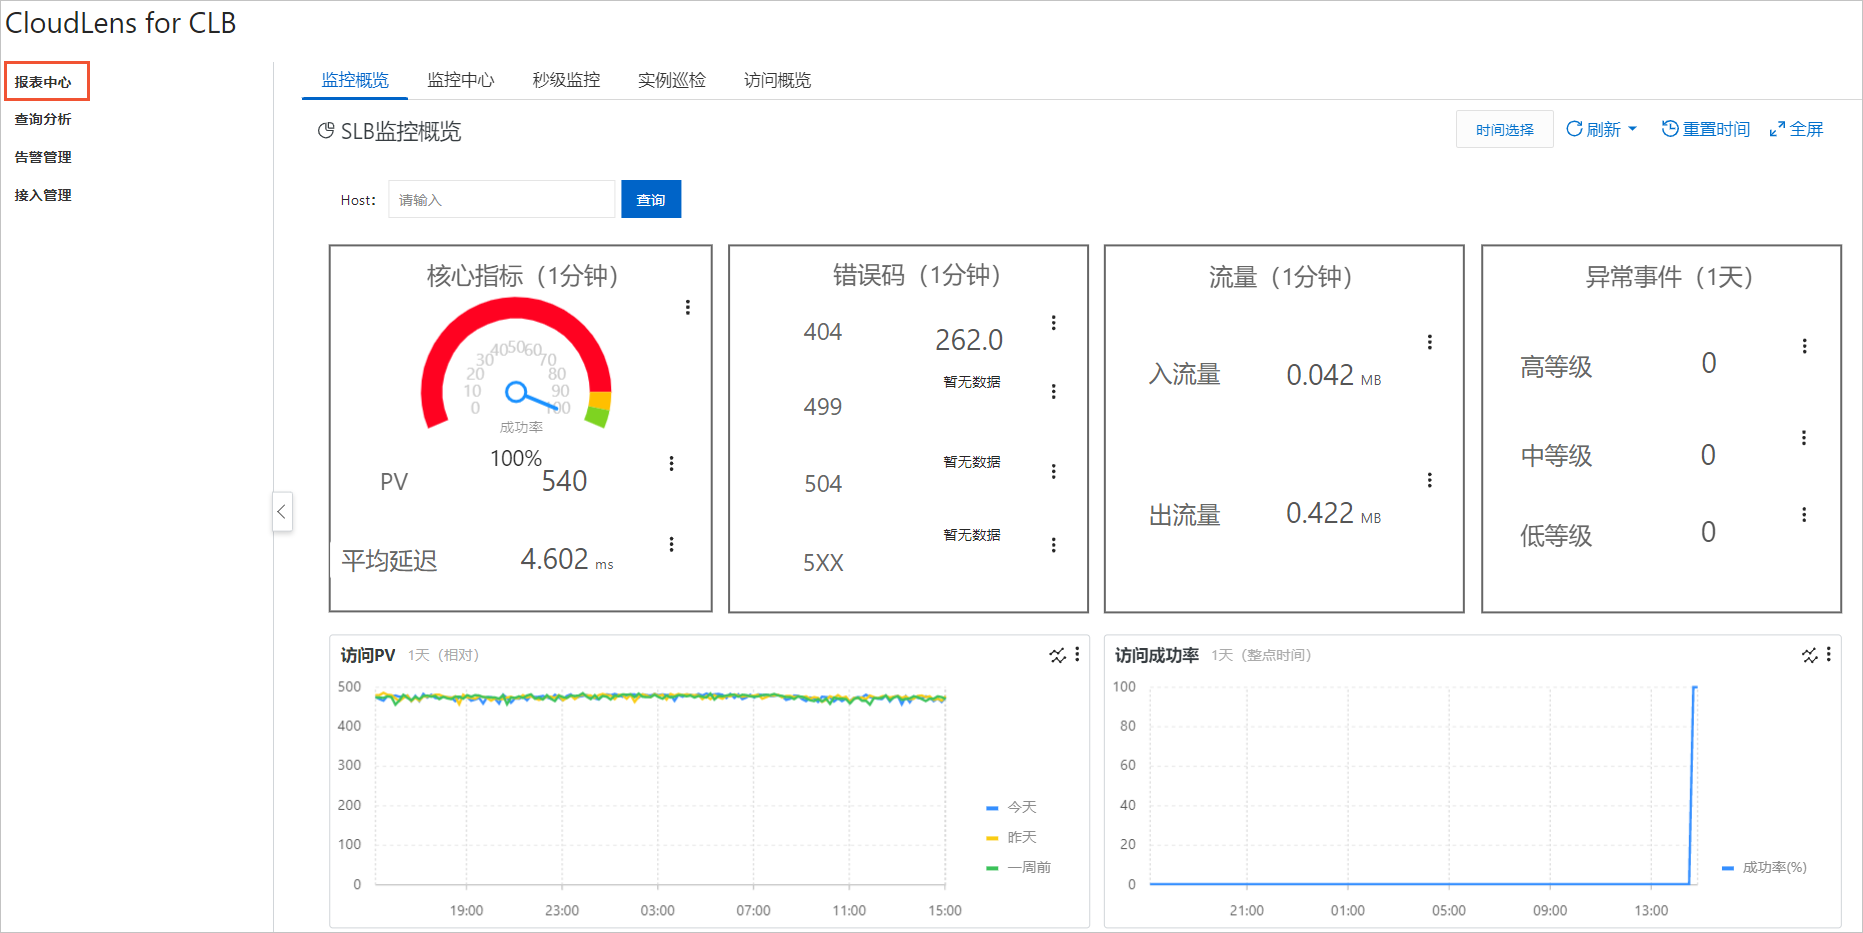Viewport: 1863px width, 933px height.
Task: Open the 访问PV chart options menu
Action: [x=1077, y=654]
